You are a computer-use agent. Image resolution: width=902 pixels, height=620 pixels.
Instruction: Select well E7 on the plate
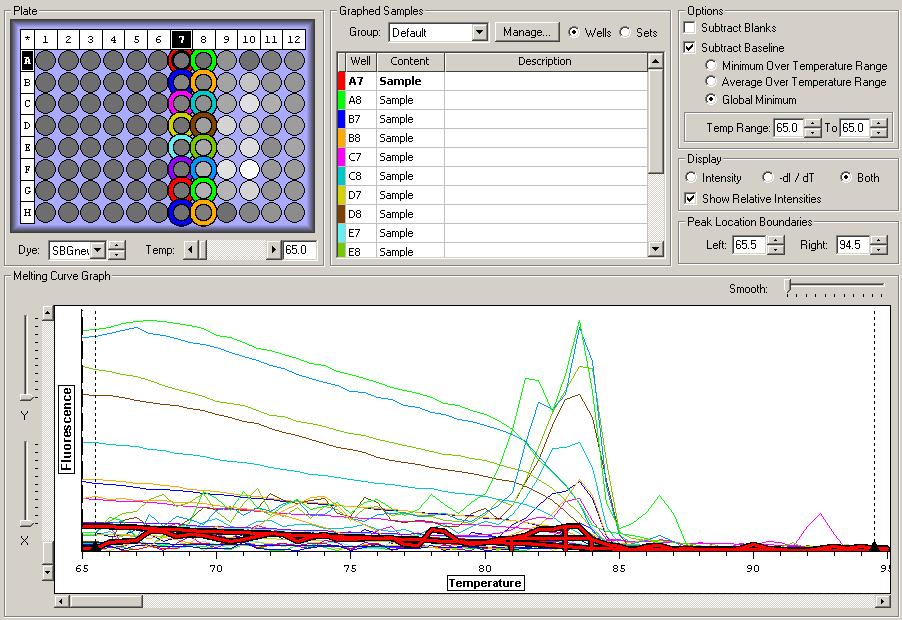coord(181,147)
